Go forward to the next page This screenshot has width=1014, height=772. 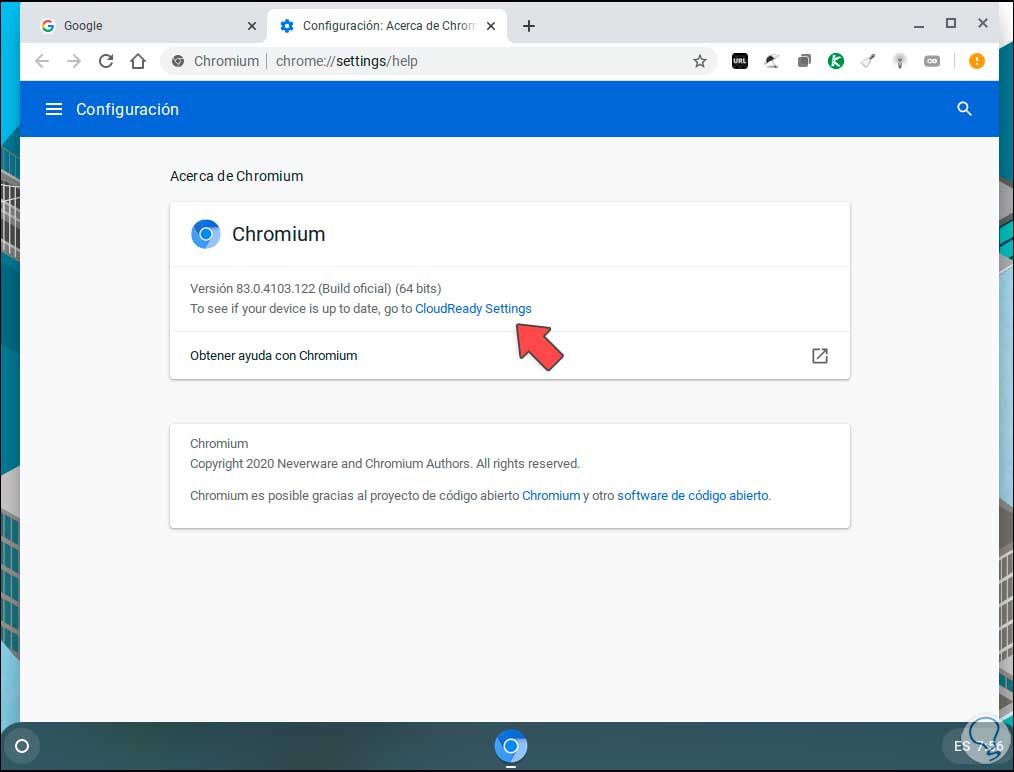click(74, 61)
